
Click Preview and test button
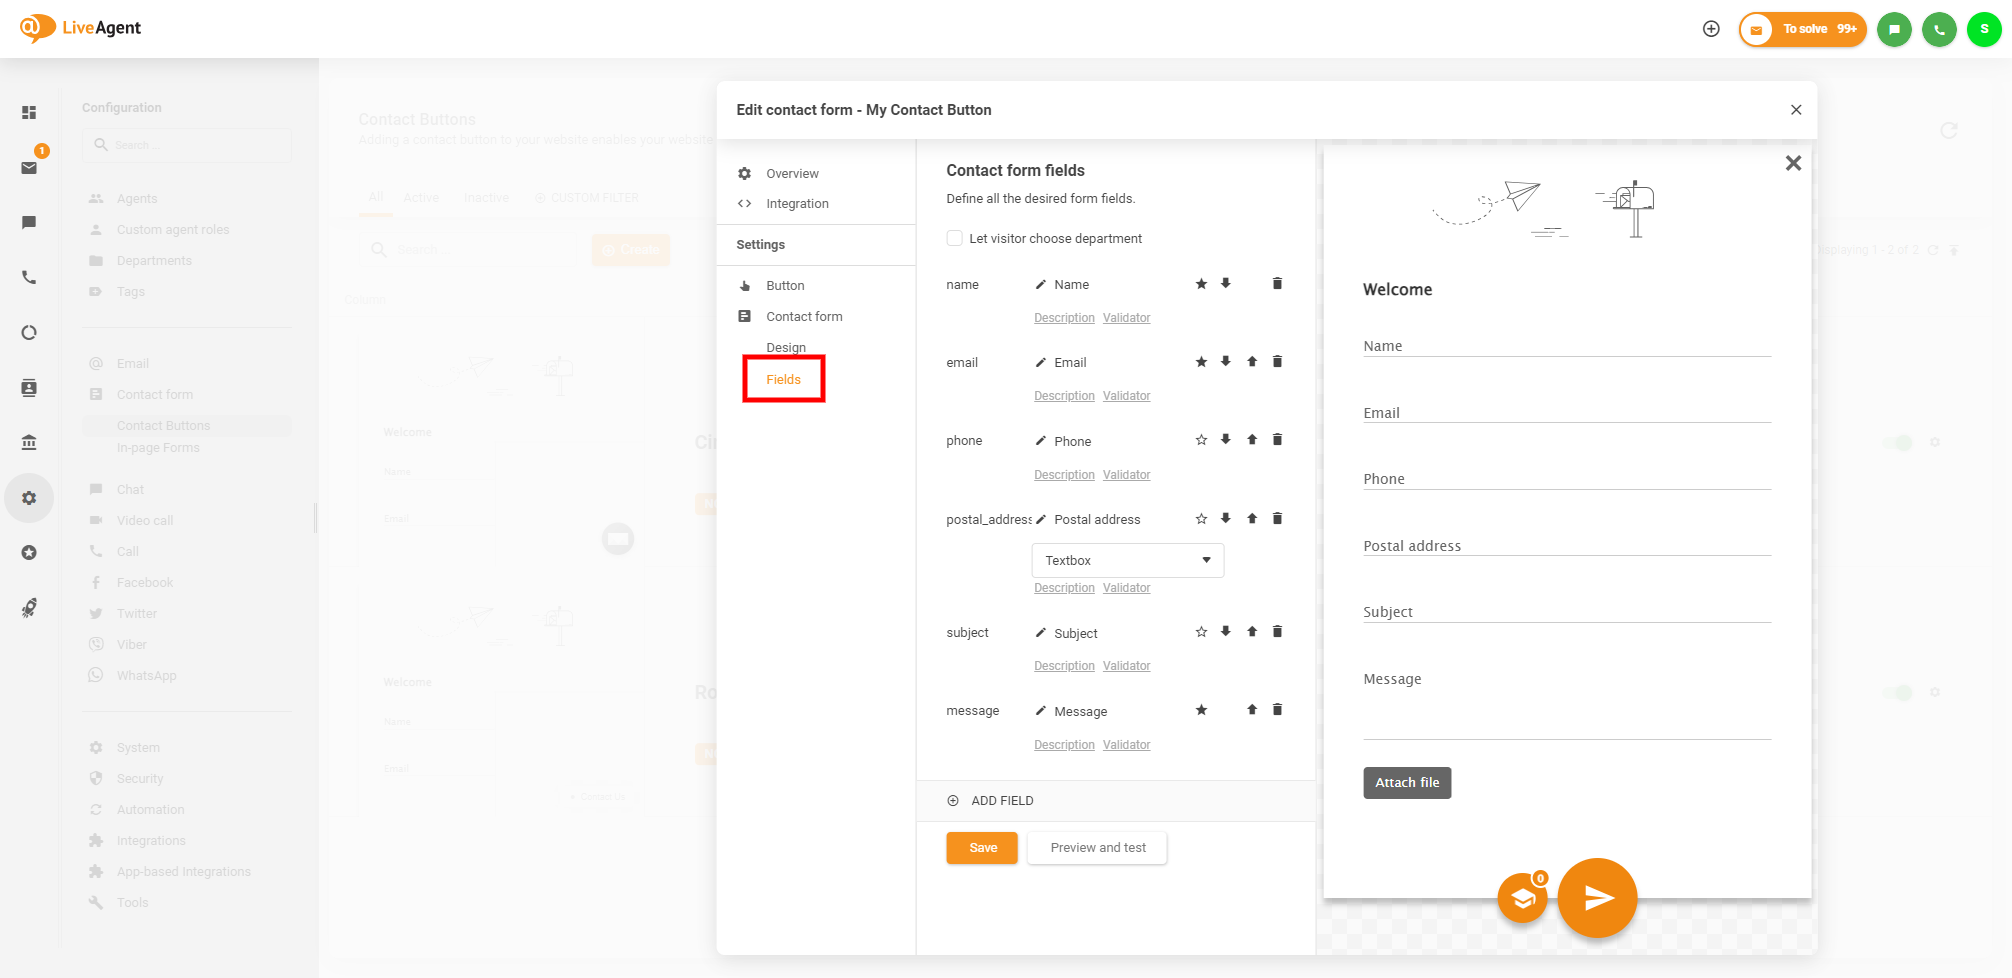[1097, 848]
